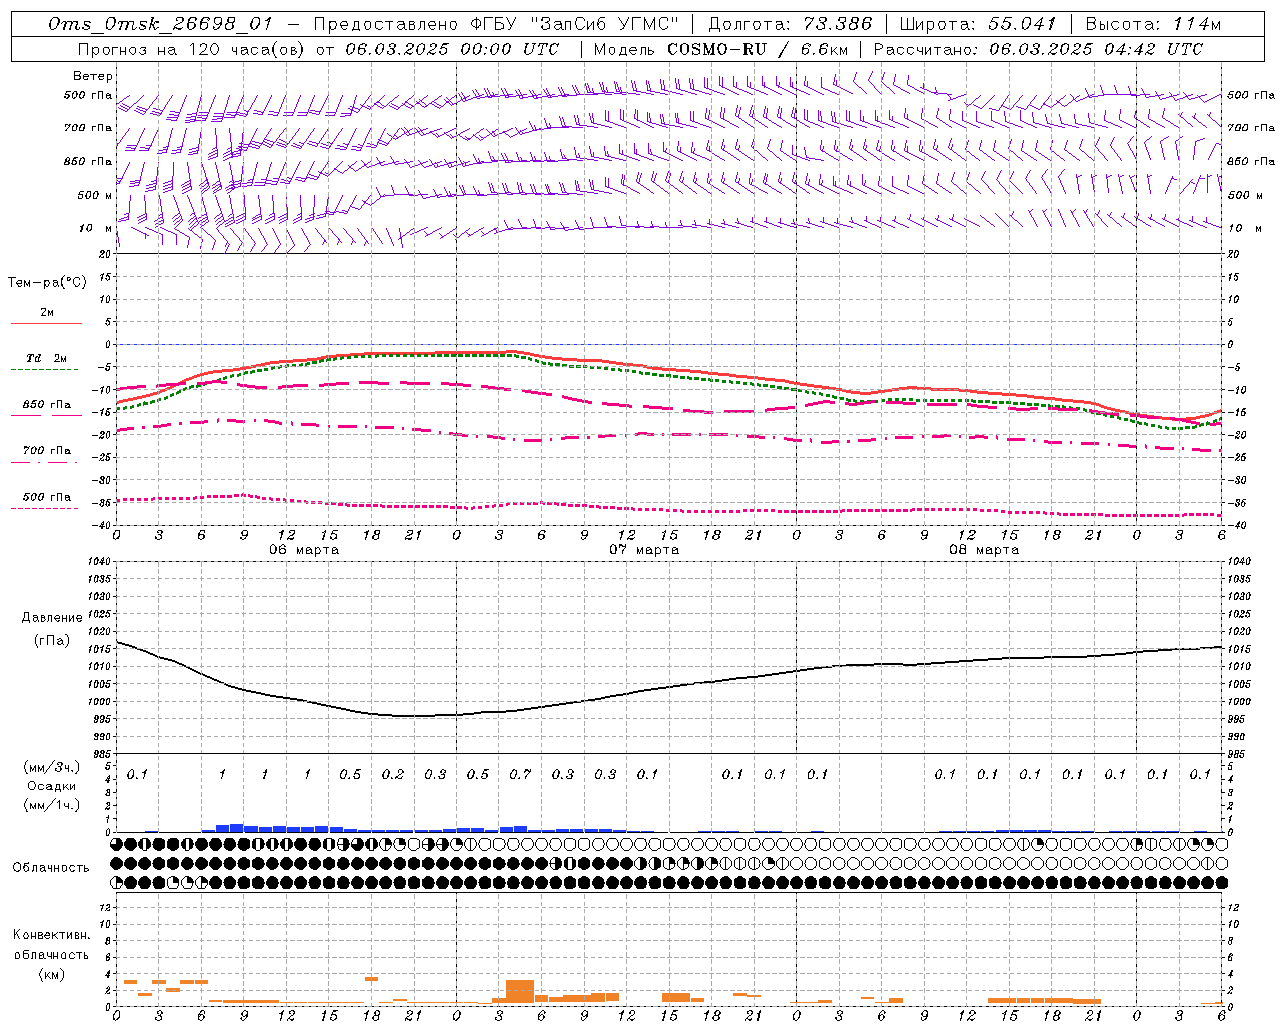Image resolution: width=1280 pixels, height=1024 pixels.
Task: Click the 700 гПа temperature legend label
Action: pos(46,451)
